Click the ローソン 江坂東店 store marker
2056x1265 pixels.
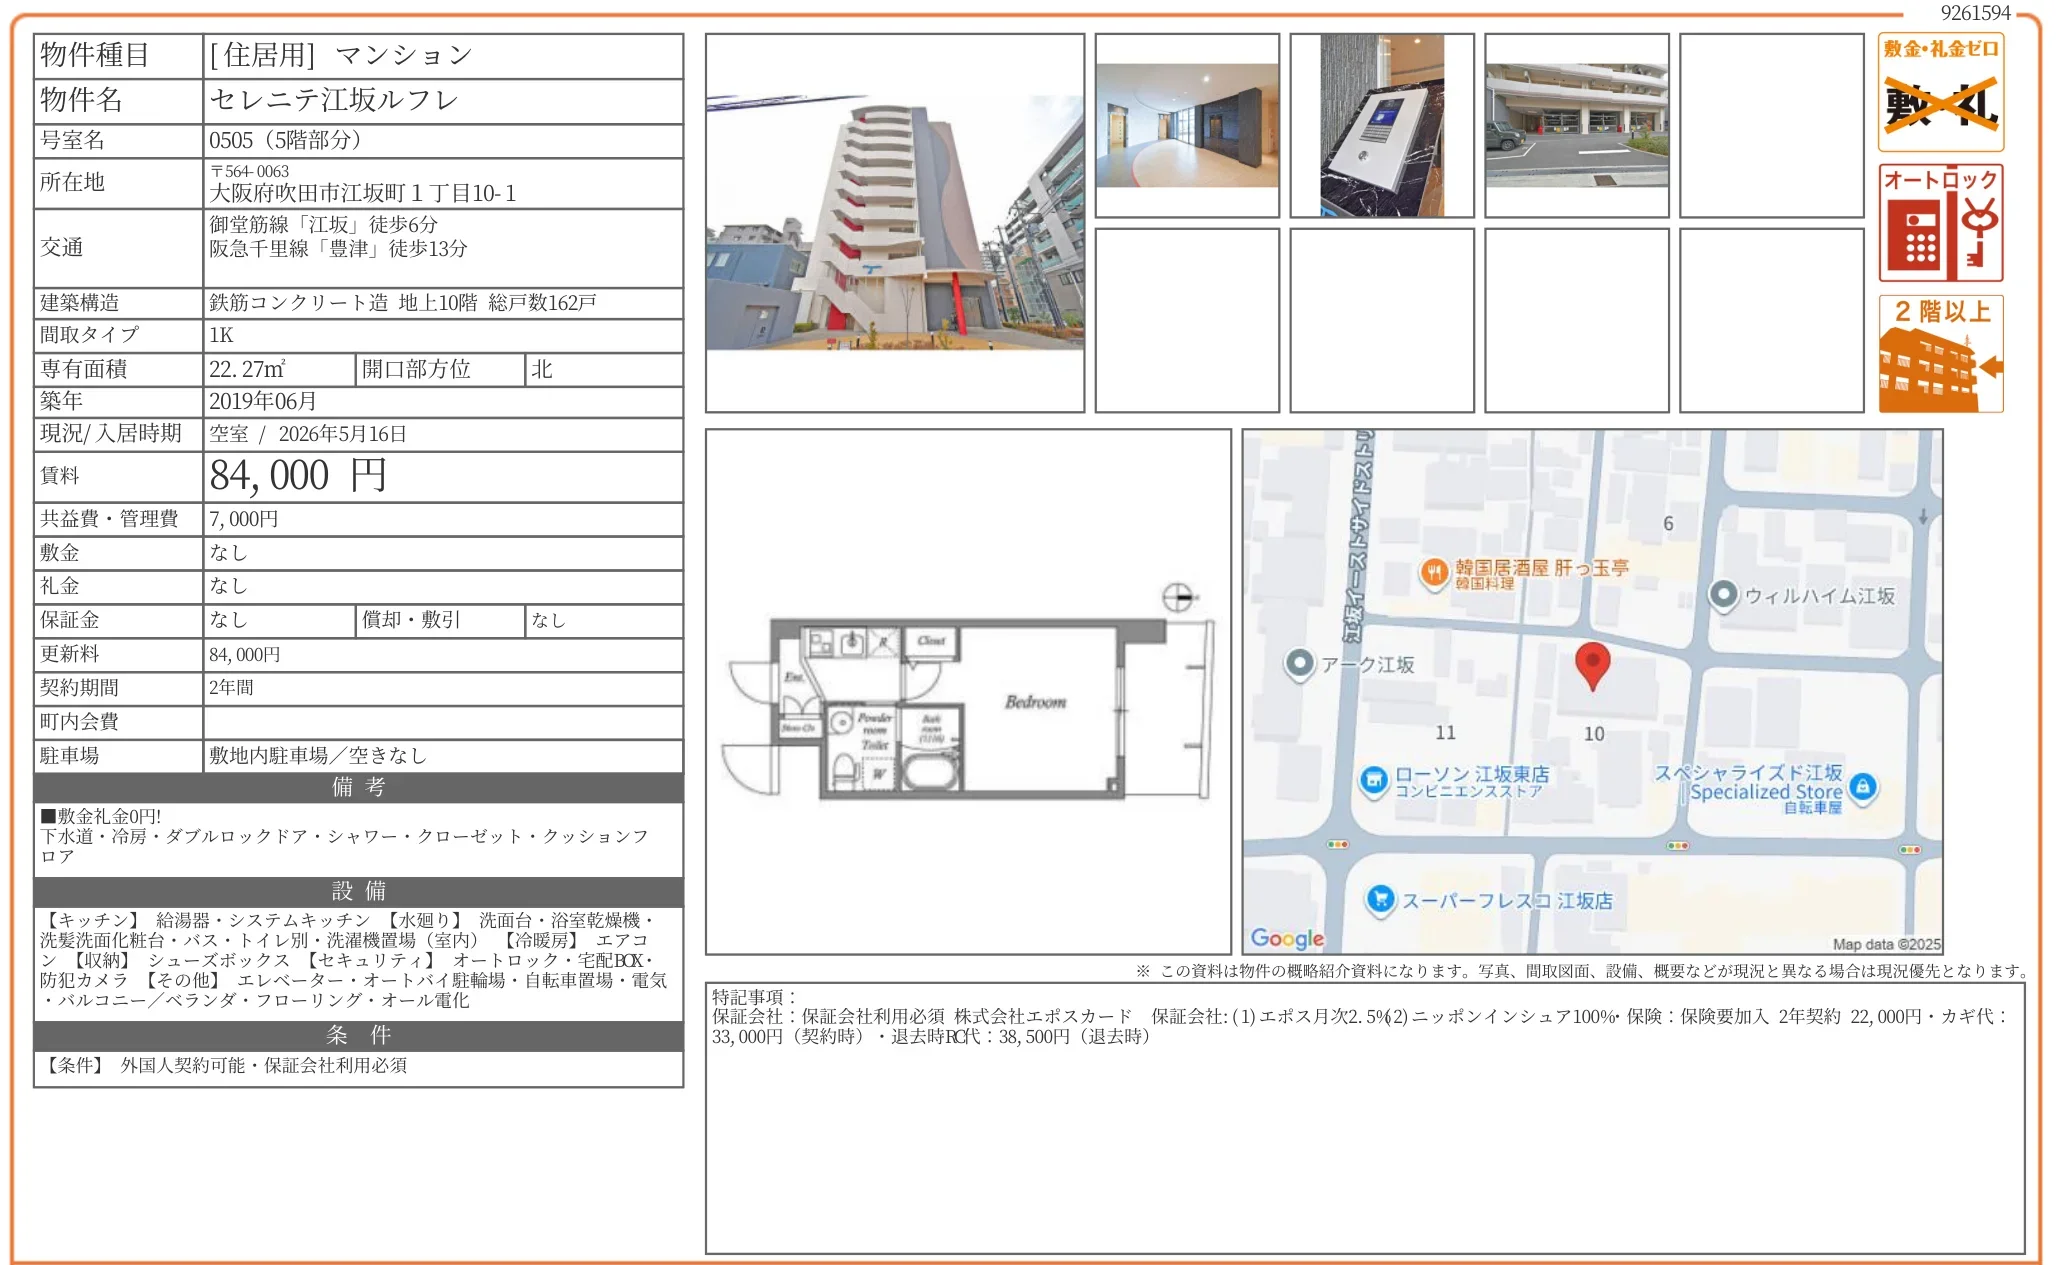click(1374, 779)
